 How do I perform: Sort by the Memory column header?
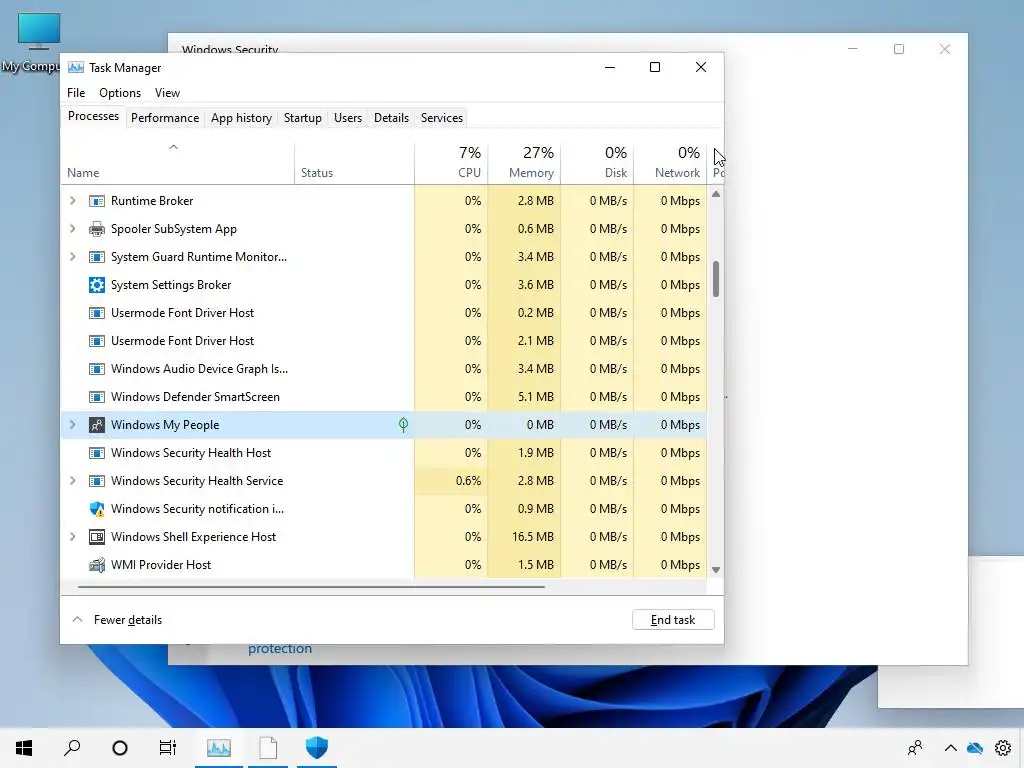[524, 163]
